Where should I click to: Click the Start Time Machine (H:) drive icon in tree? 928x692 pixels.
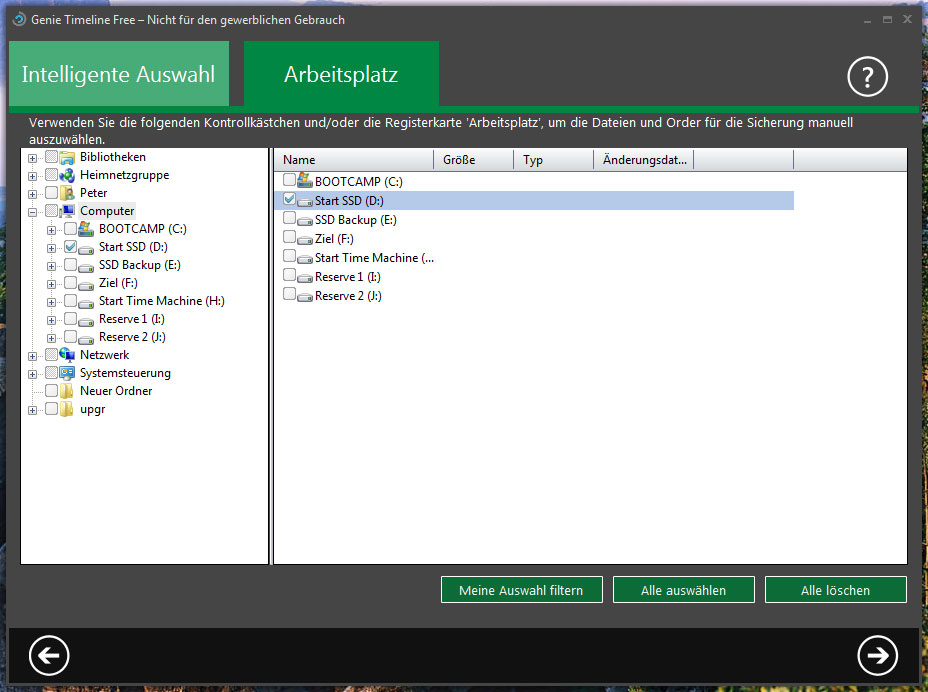pyautogui.click(x=86, y=304)
